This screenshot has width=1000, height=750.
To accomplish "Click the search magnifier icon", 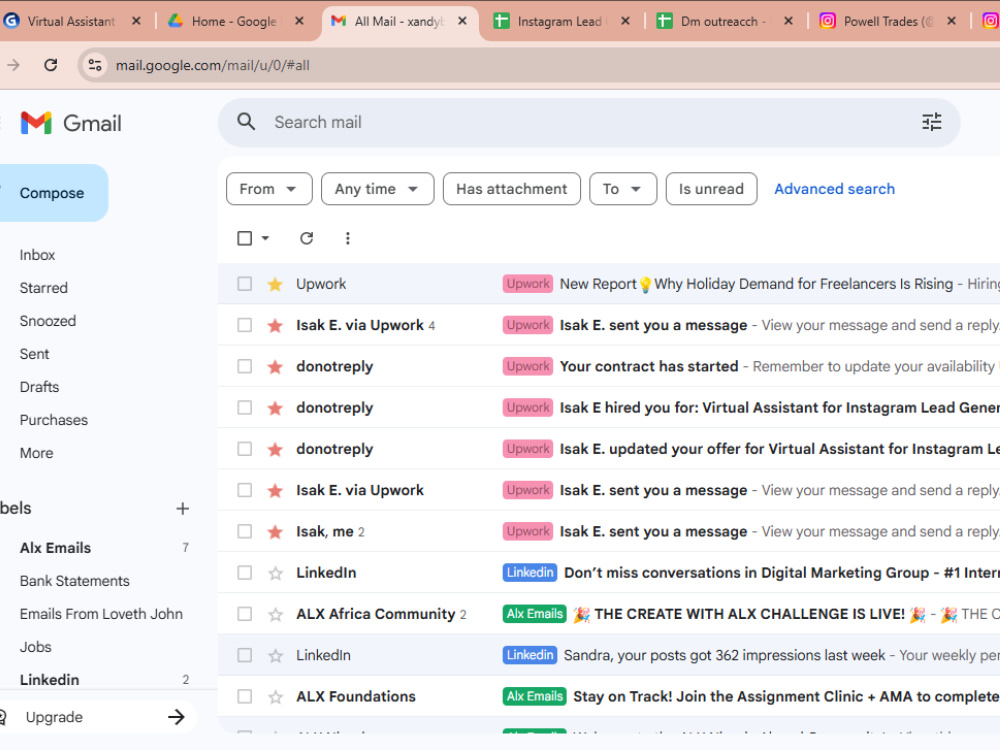I will (246, 122).
